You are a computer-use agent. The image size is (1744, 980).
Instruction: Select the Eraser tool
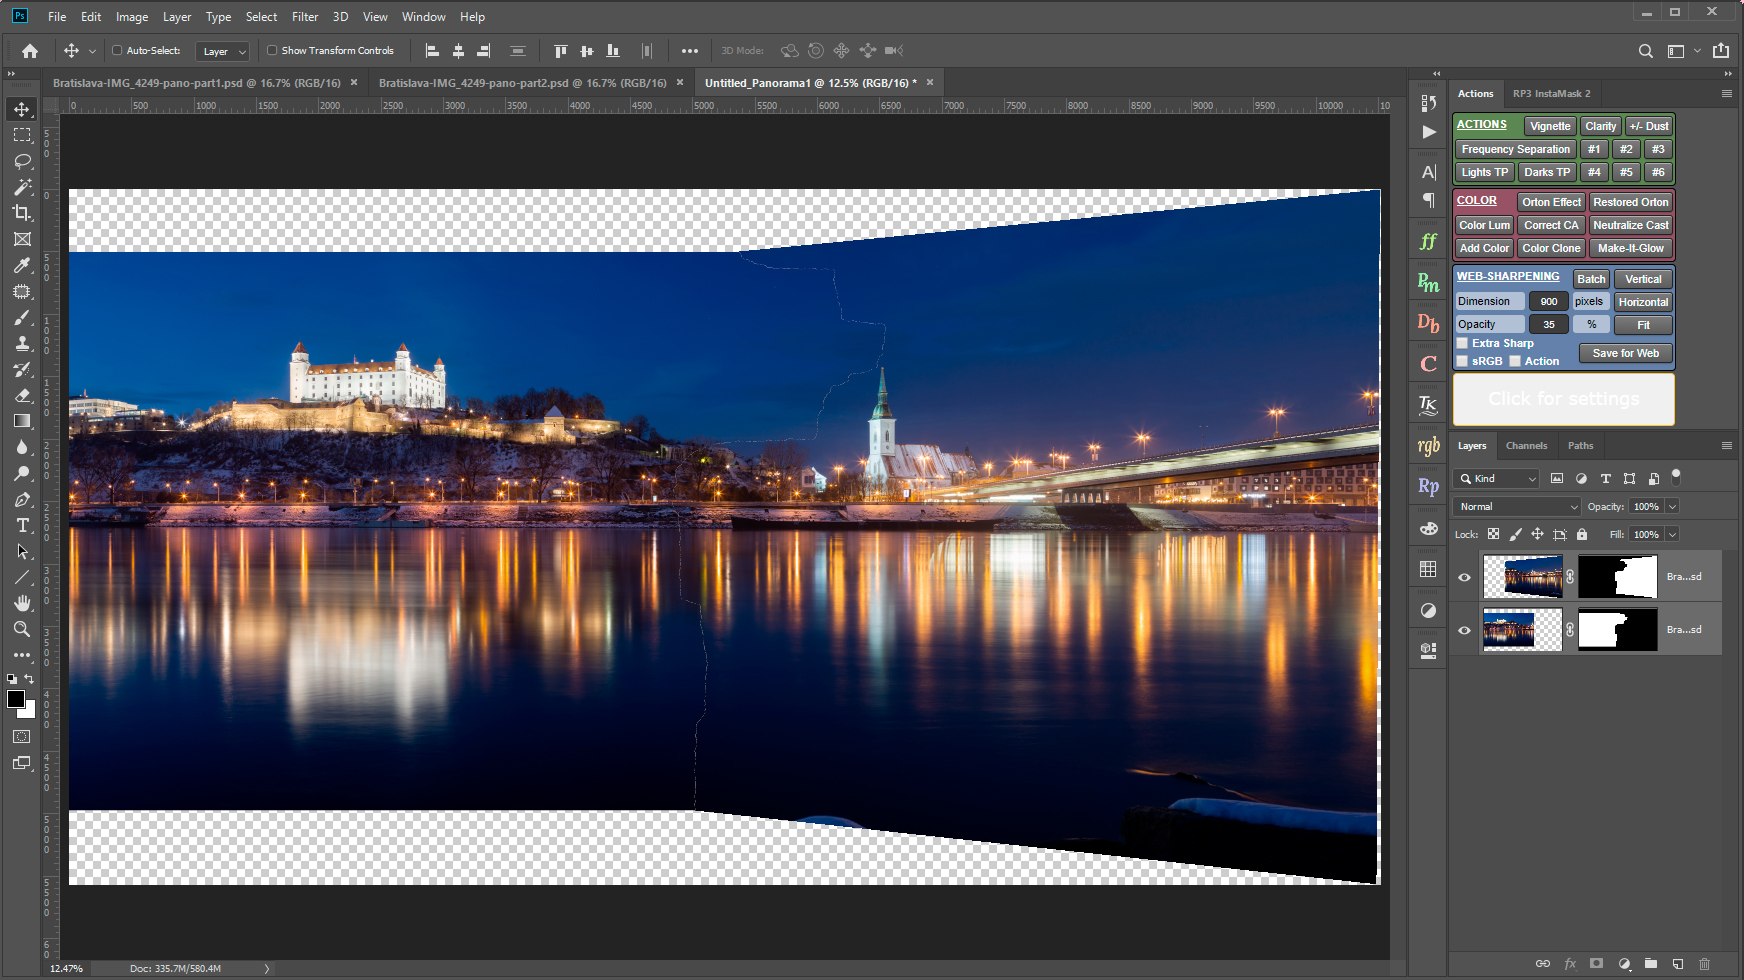(22, 395)
